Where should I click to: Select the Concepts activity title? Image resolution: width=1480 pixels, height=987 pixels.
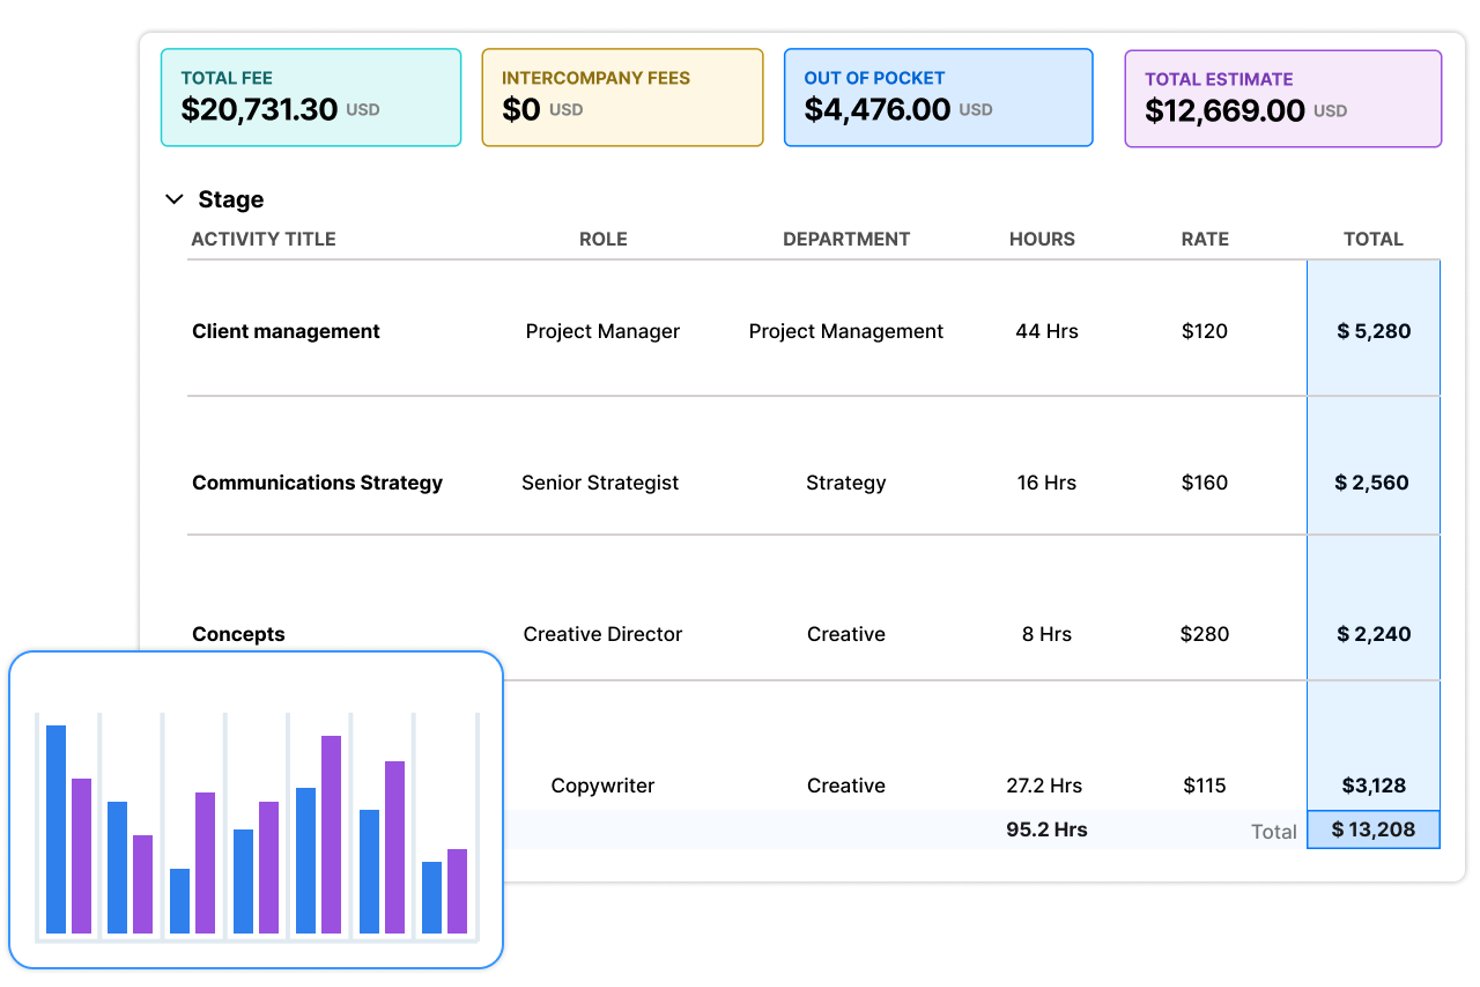(238, 634)
